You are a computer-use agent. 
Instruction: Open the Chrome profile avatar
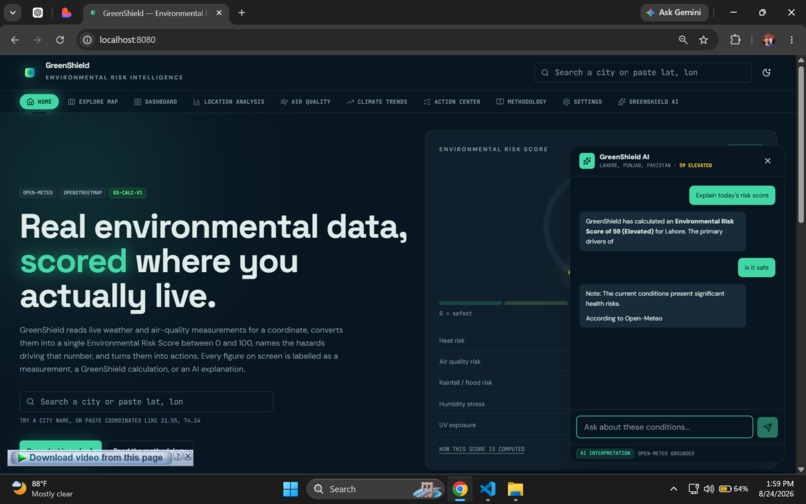768,40
